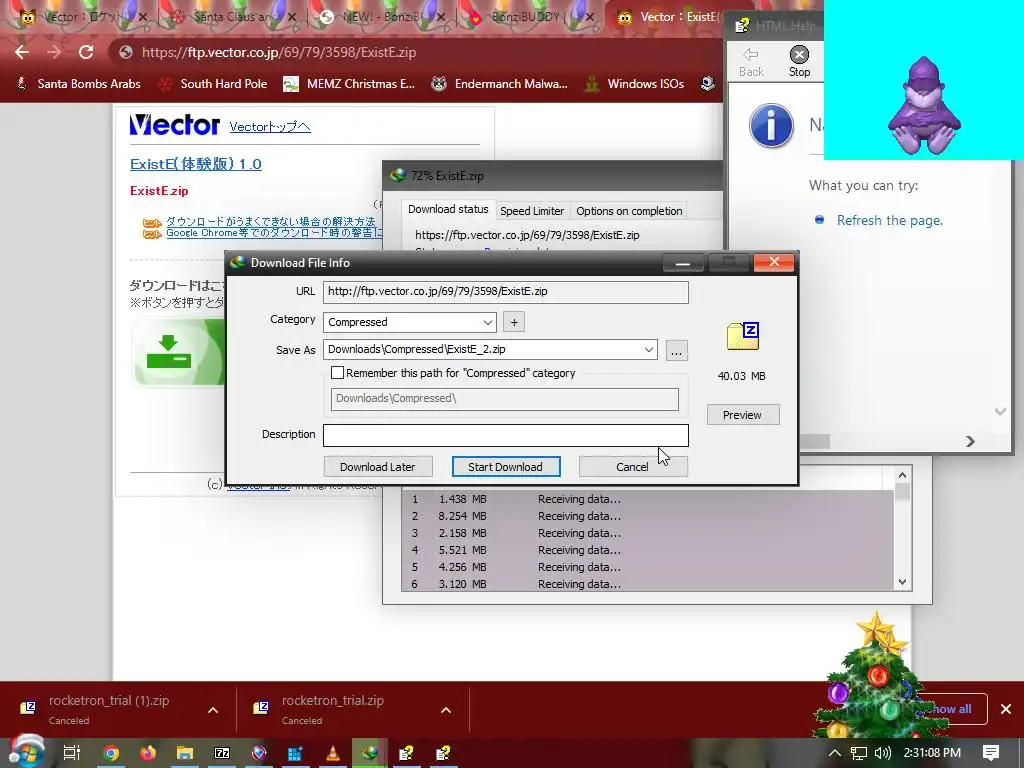
Task: Click the rocketron_trial.zip download item
Action: [333, 709]
